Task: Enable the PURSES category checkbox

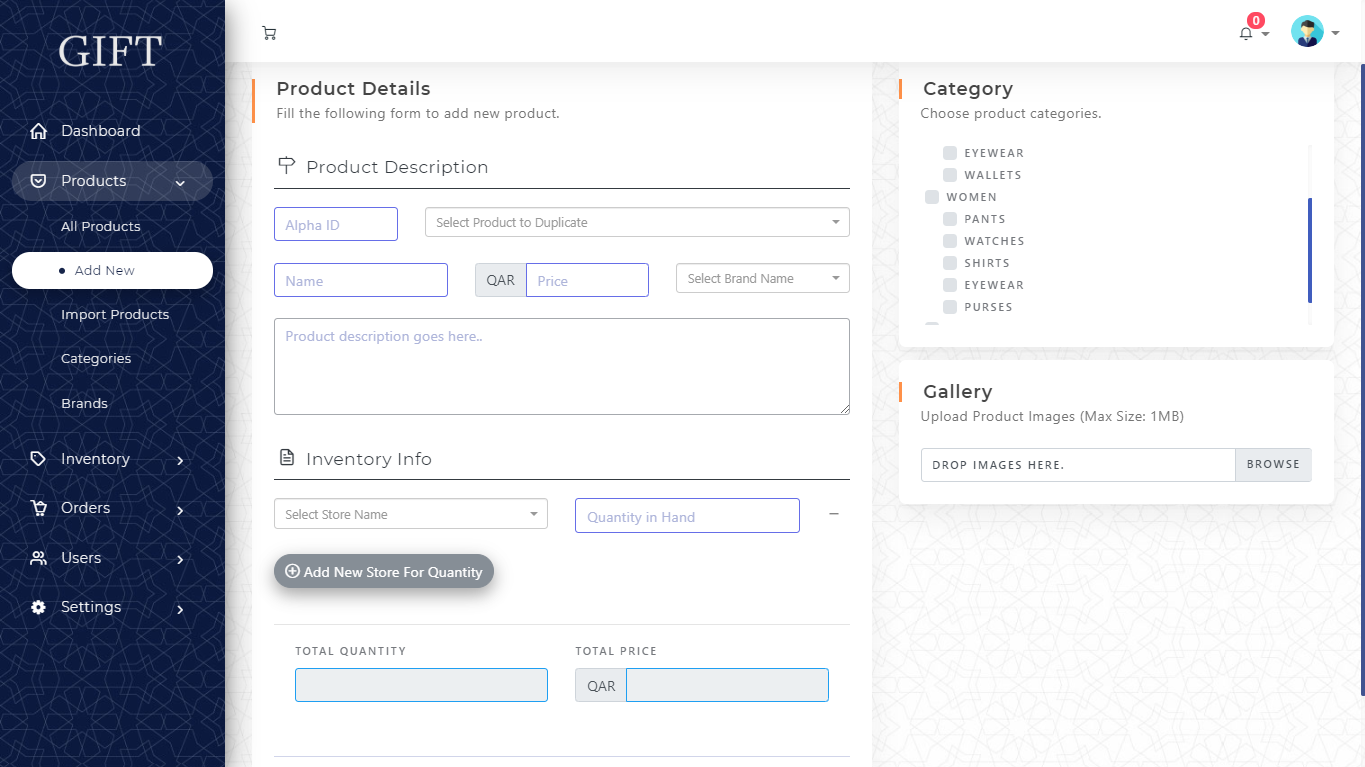Action: pyautogui.click(x=950, y=307)
